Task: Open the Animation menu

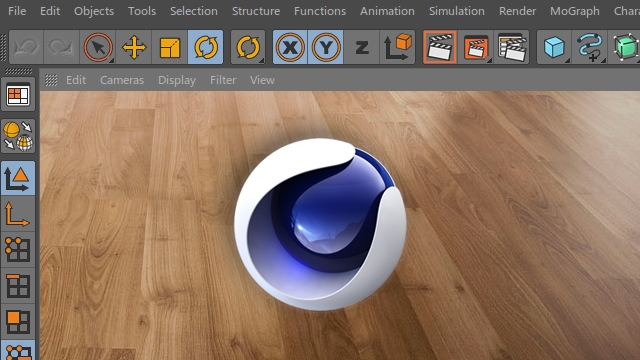Action: click(x=387, y=11)
